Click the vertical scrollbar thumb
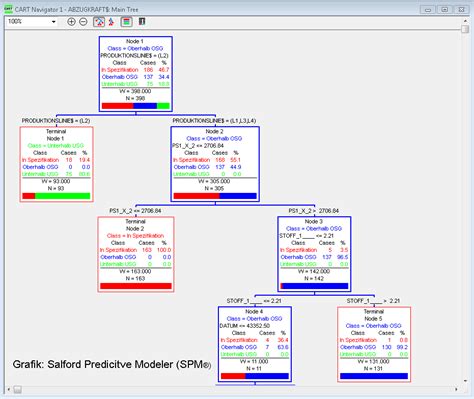The width and height of the screenshot is (474, 399). (x=465, y=30)
